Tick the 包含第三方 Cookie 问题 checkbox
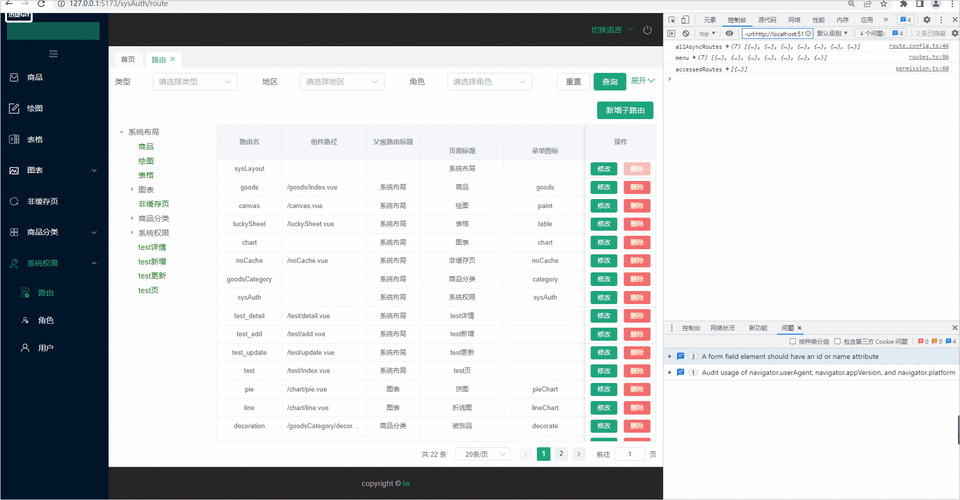960x500 pixels. coord(838,341)
